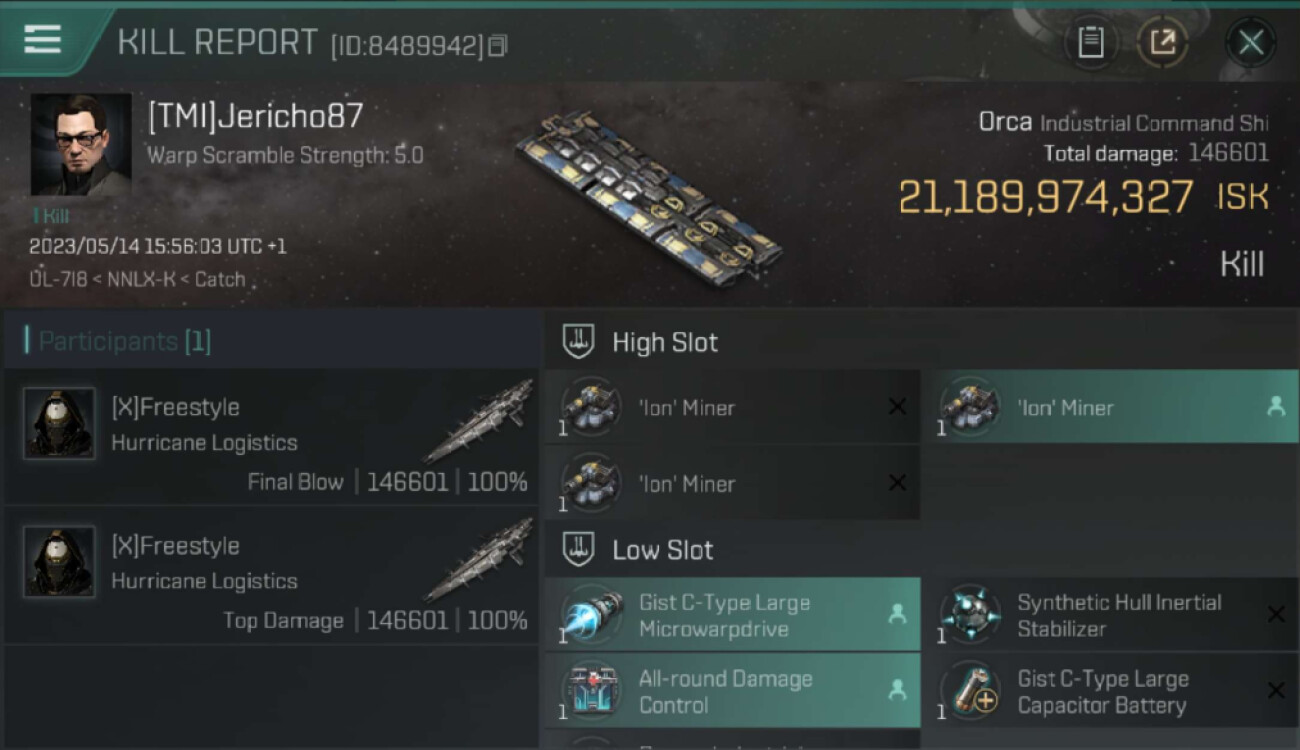Click the clipboard icon in header

pyautogui.click(x=1091, y=42)
